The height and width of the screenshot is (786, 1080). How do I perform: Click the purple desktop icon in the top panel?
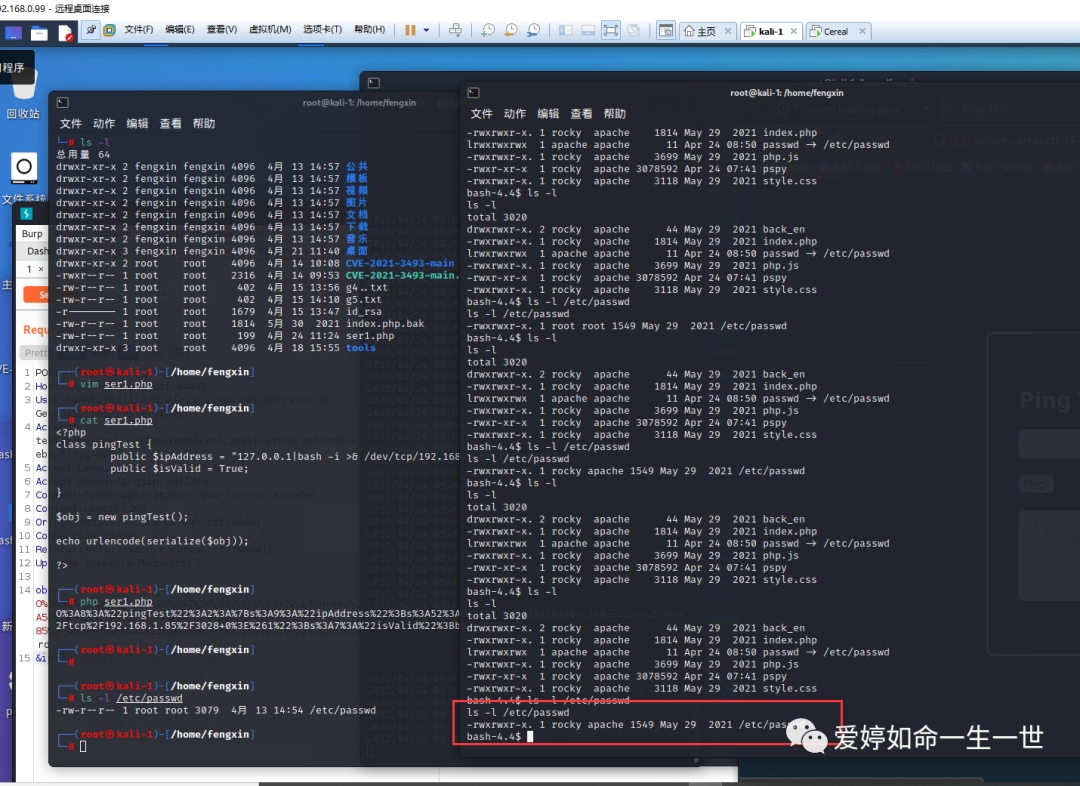(x=13, y=32)
